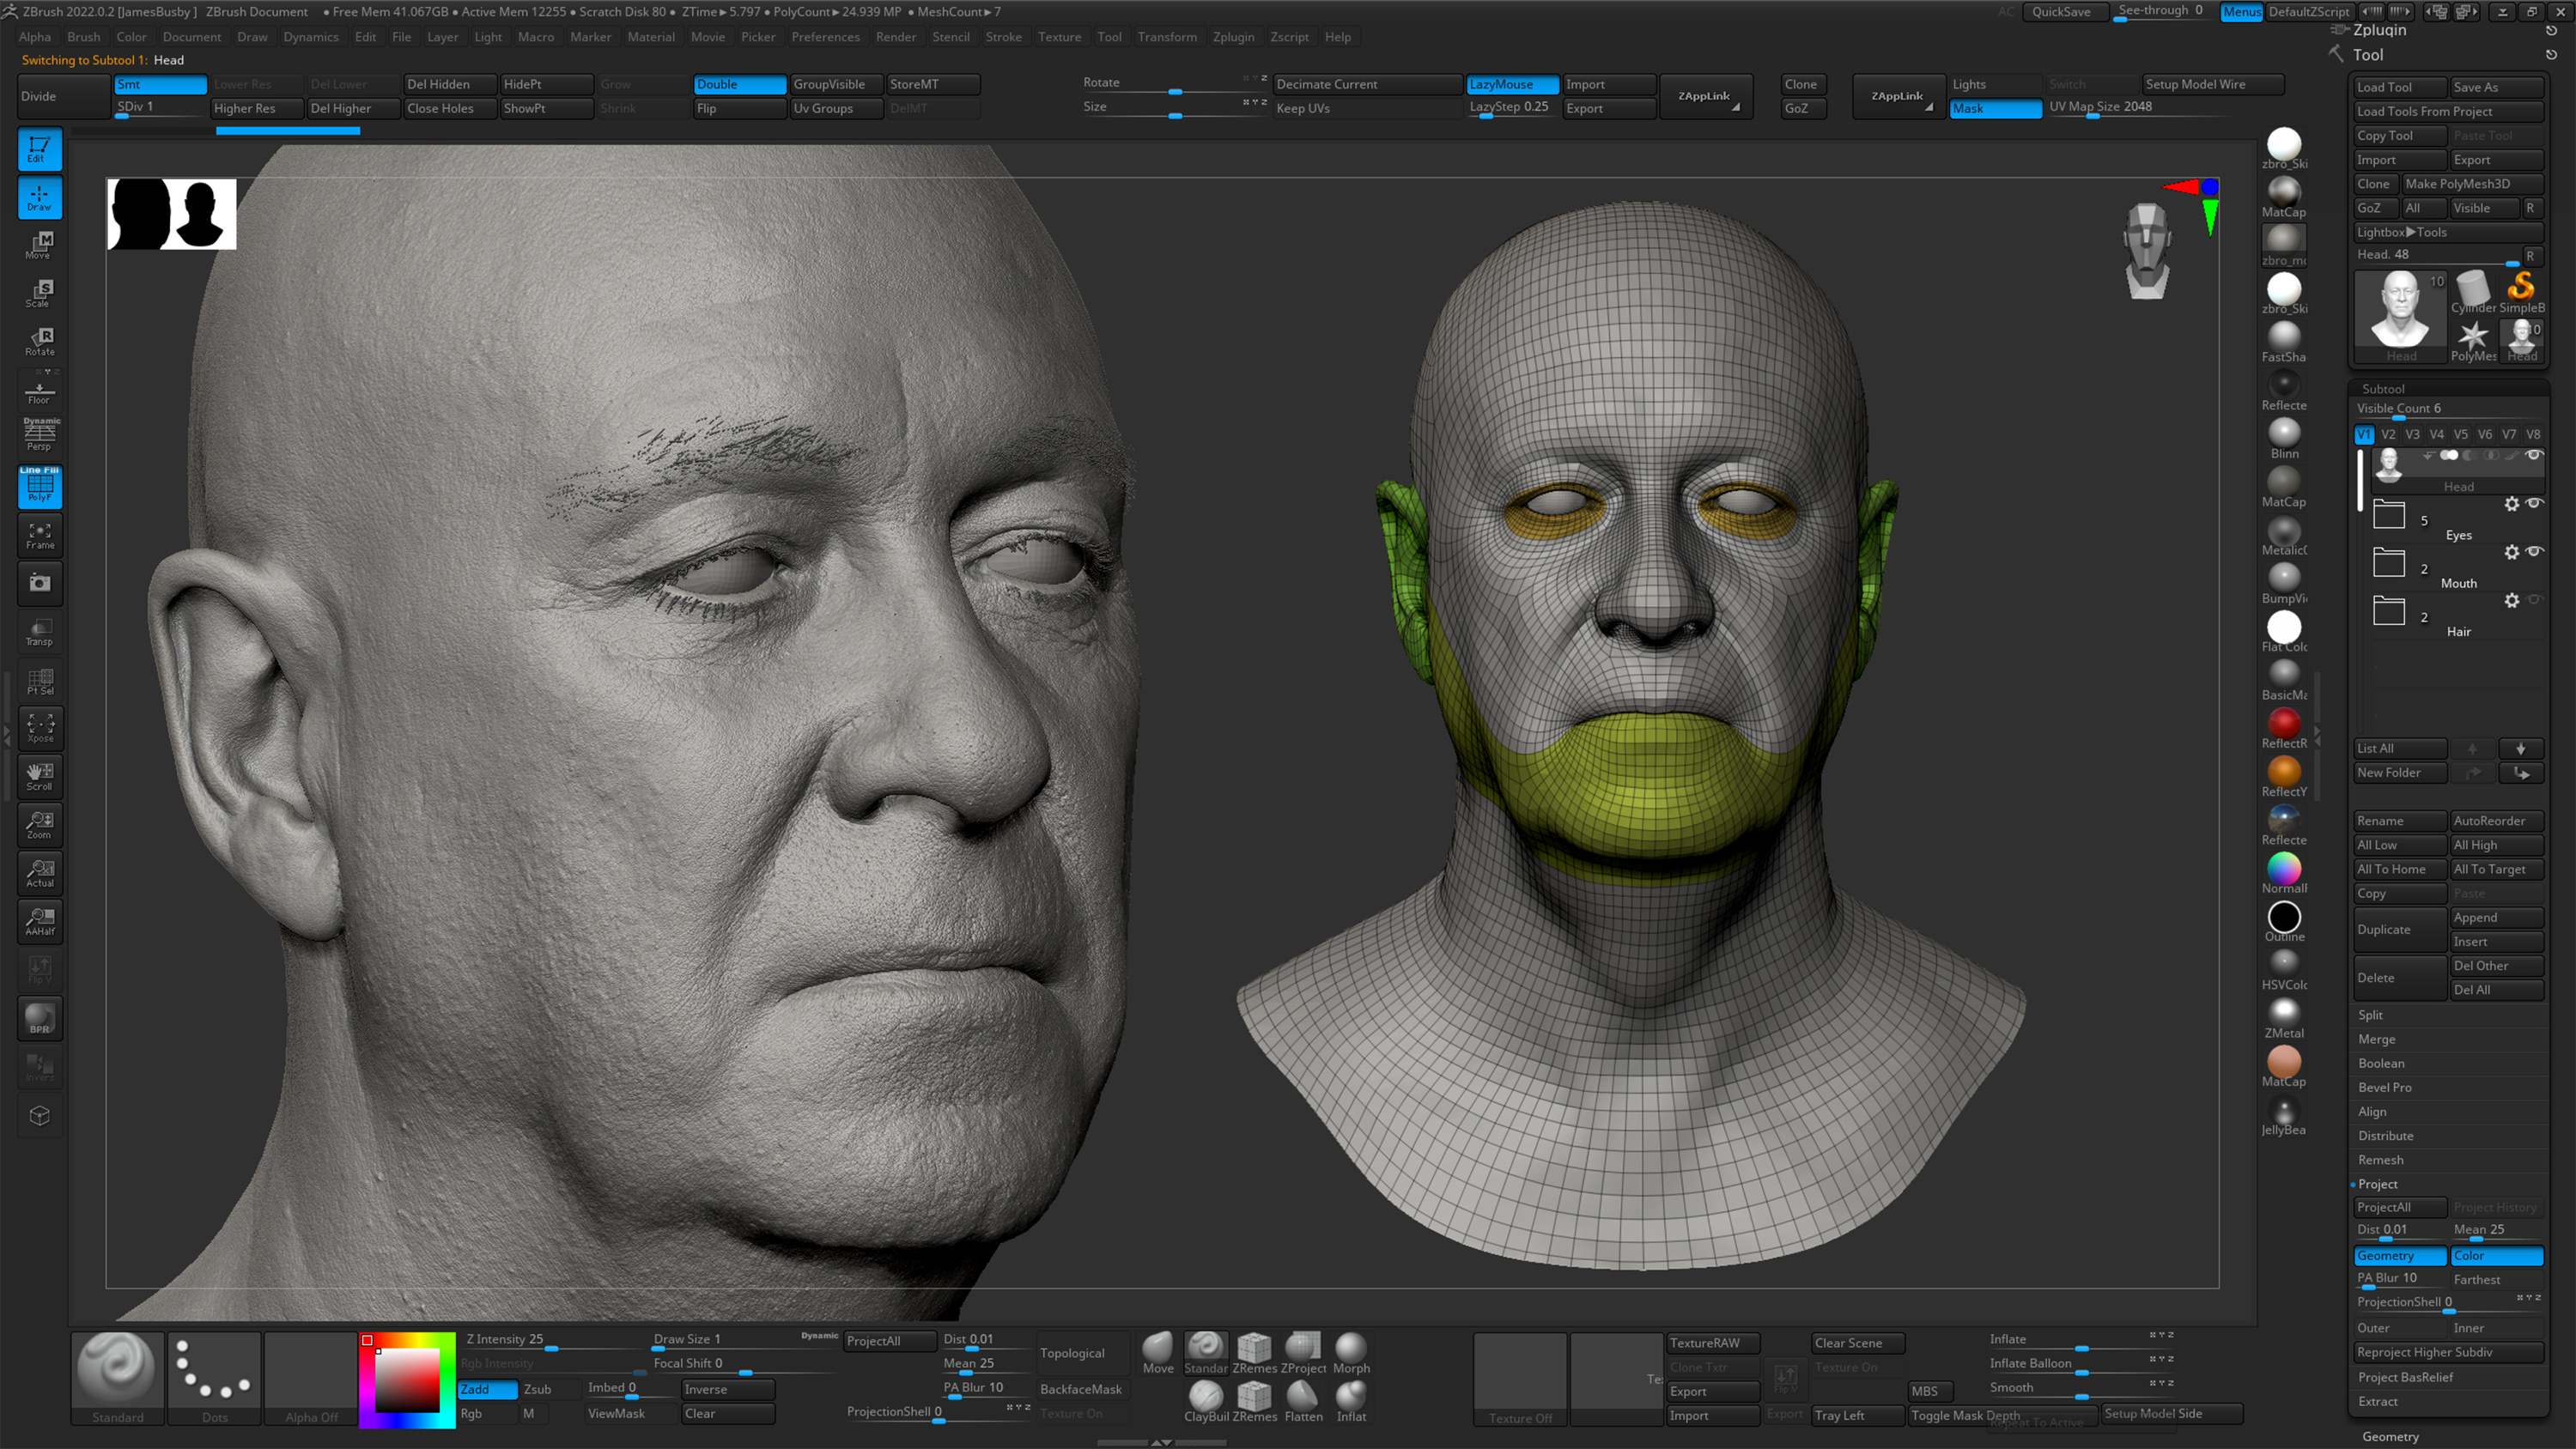This screenshot has height=1449, width=2576.
Task: Select the ClayBuildup brush icon
Action: (1206, 1400)
